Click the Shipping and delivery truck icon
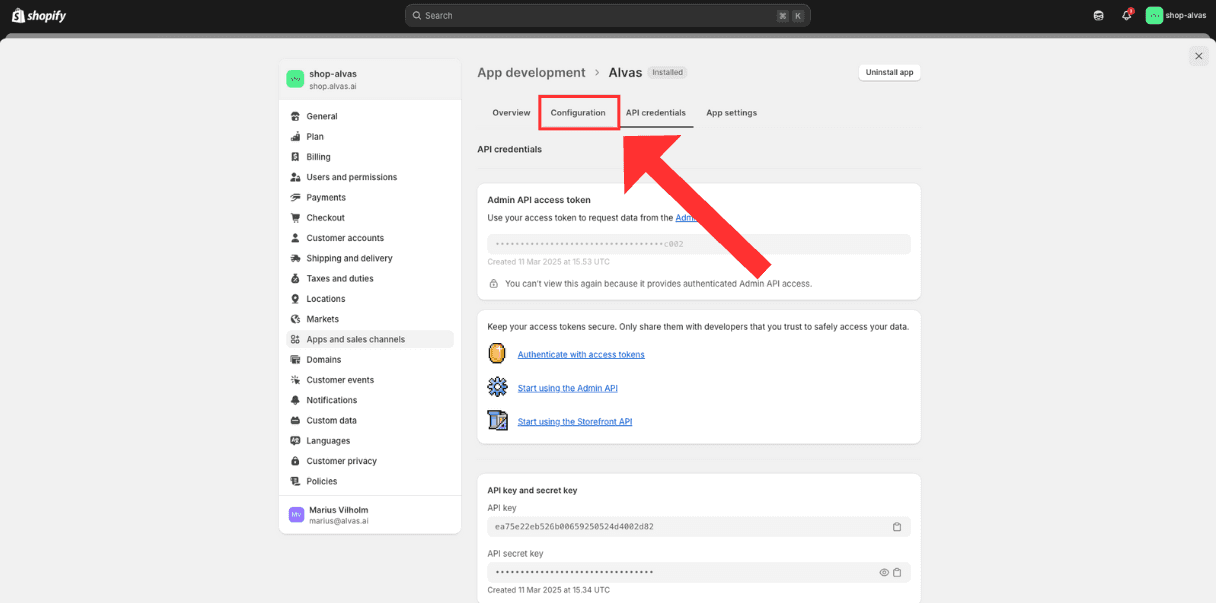Image resolution: width=1216 pixels, height=603 pixels. tap(296, 258)
